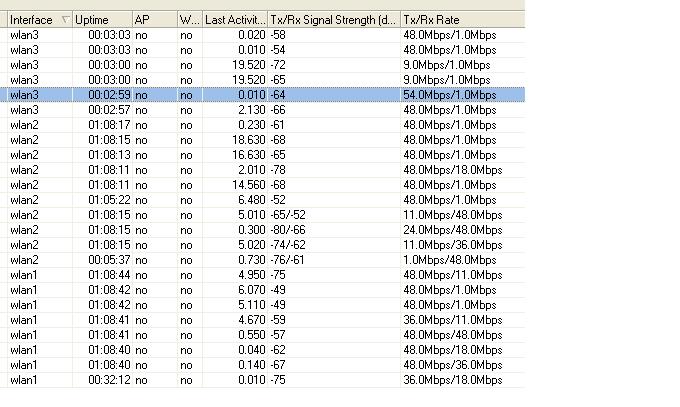Screen dimensions: 680x407
Task: Select the wlan1 row with uptime 00:32:12
Action: tap(262, 380)
